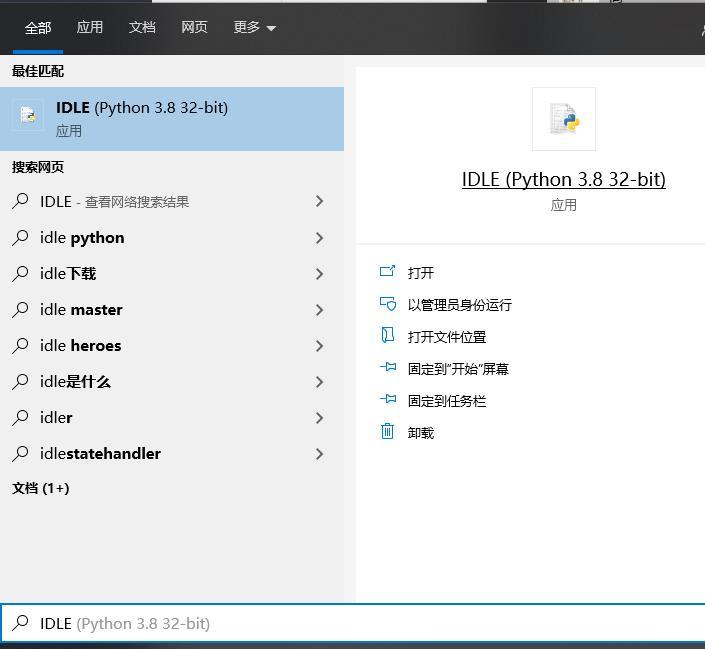Click the search icon beside 'idle master'
Image resolution: width=705 pixels, height=649 pixels.
[x=20, y=309]
